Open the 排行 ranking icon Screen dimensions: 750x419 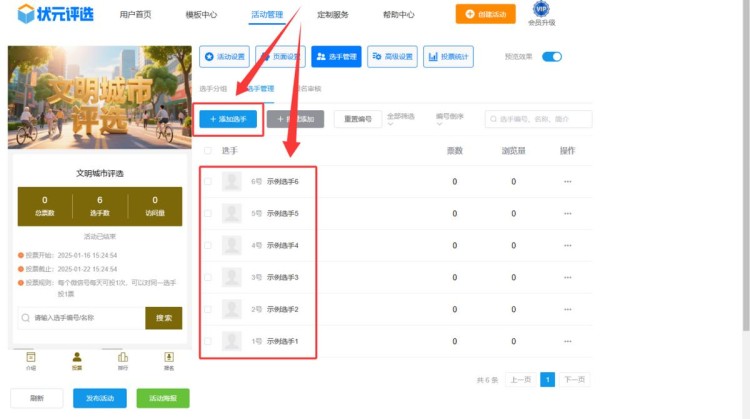click(x=123, y=361)
